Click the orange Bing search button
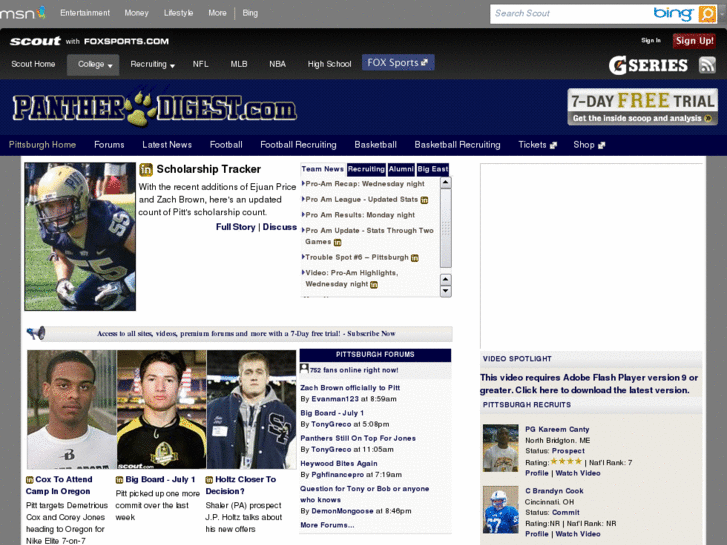This screenshot has height=545, width=727. tap(707, 14)
